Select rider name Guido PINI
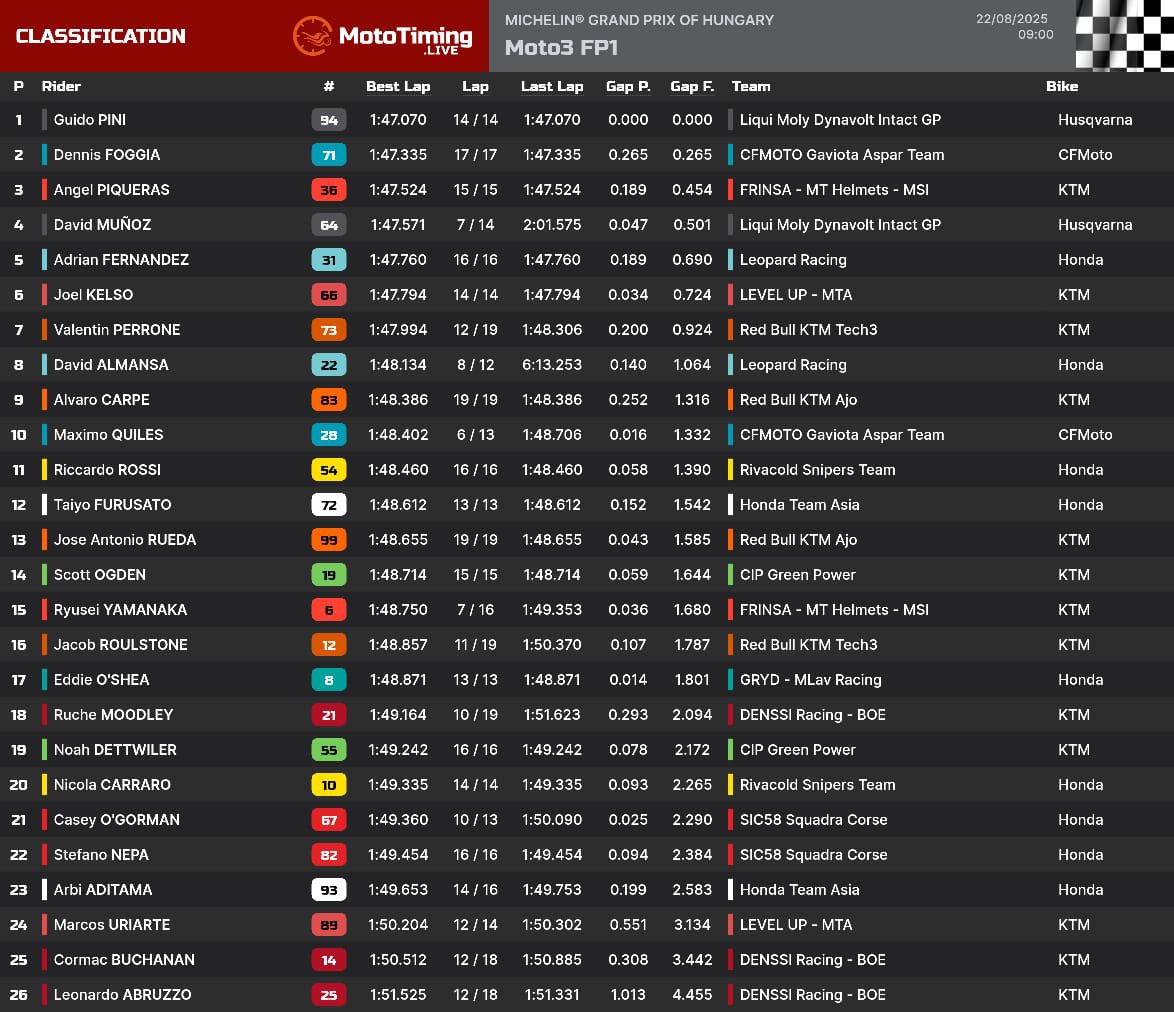This screenshot has height=1012, width=1174. [x=90, y=120]
